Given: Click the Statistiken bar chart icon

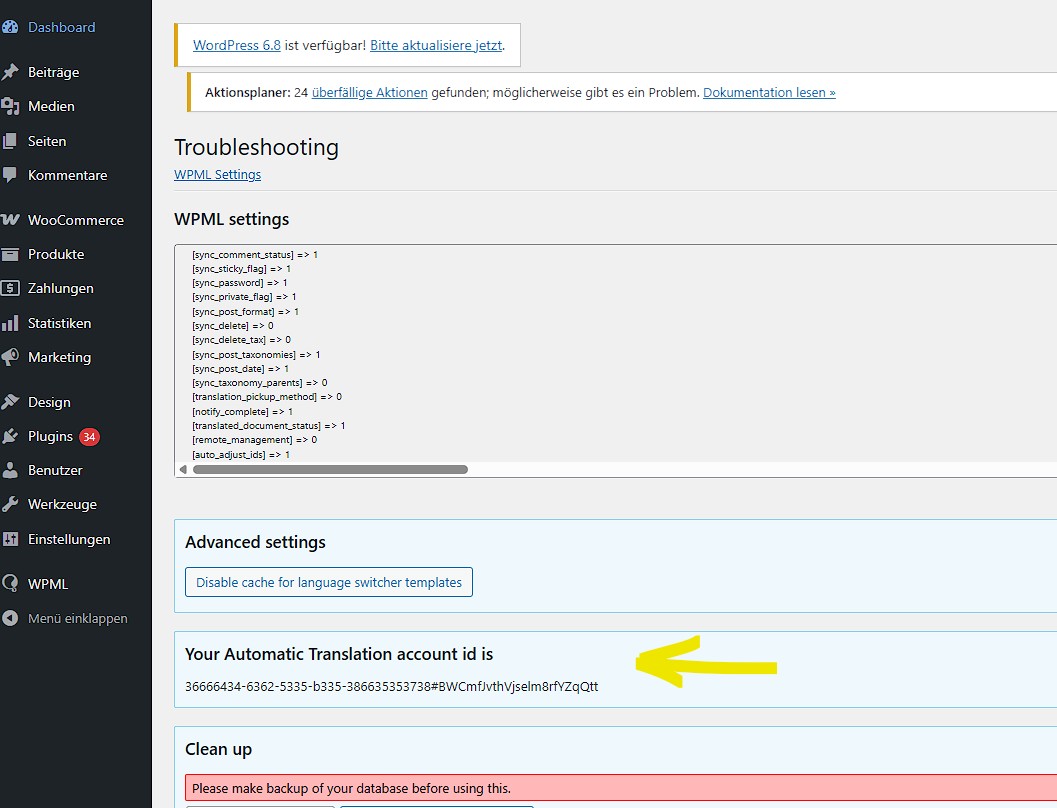Looking at the screenshot, I should pyautogui.click(x=10, y=323).
